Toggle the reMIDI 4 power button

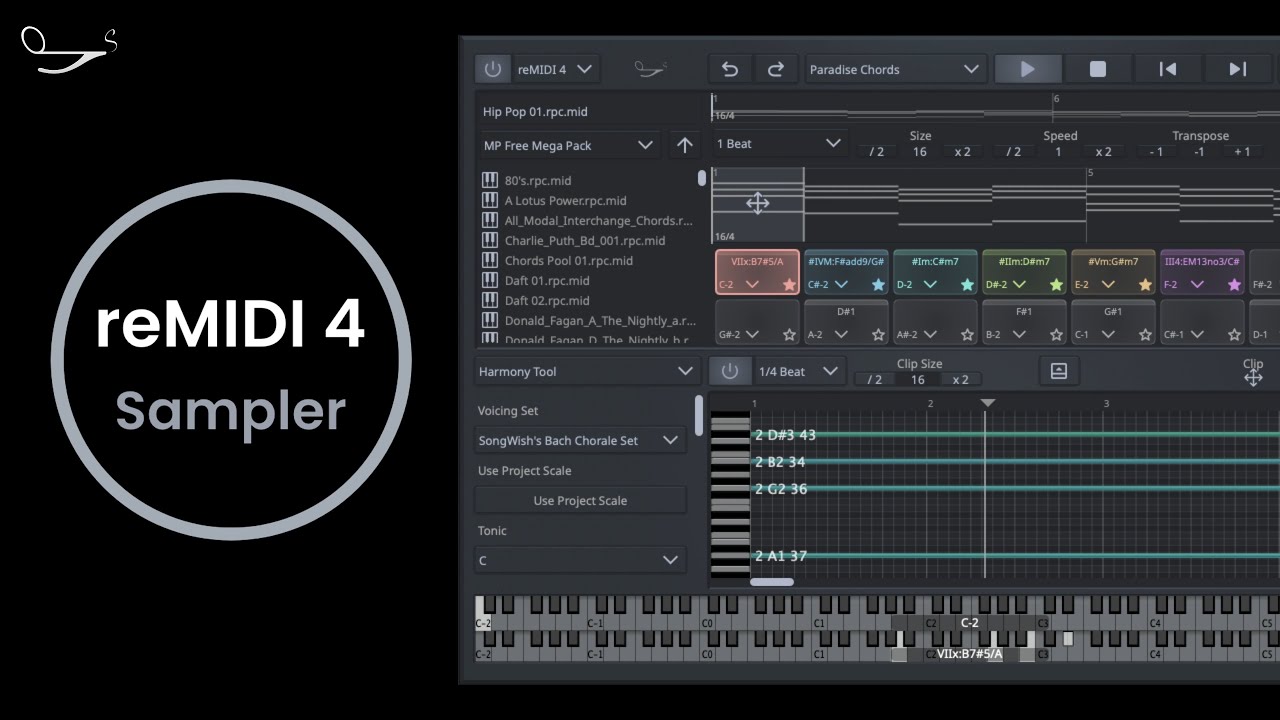coord(492,69)
